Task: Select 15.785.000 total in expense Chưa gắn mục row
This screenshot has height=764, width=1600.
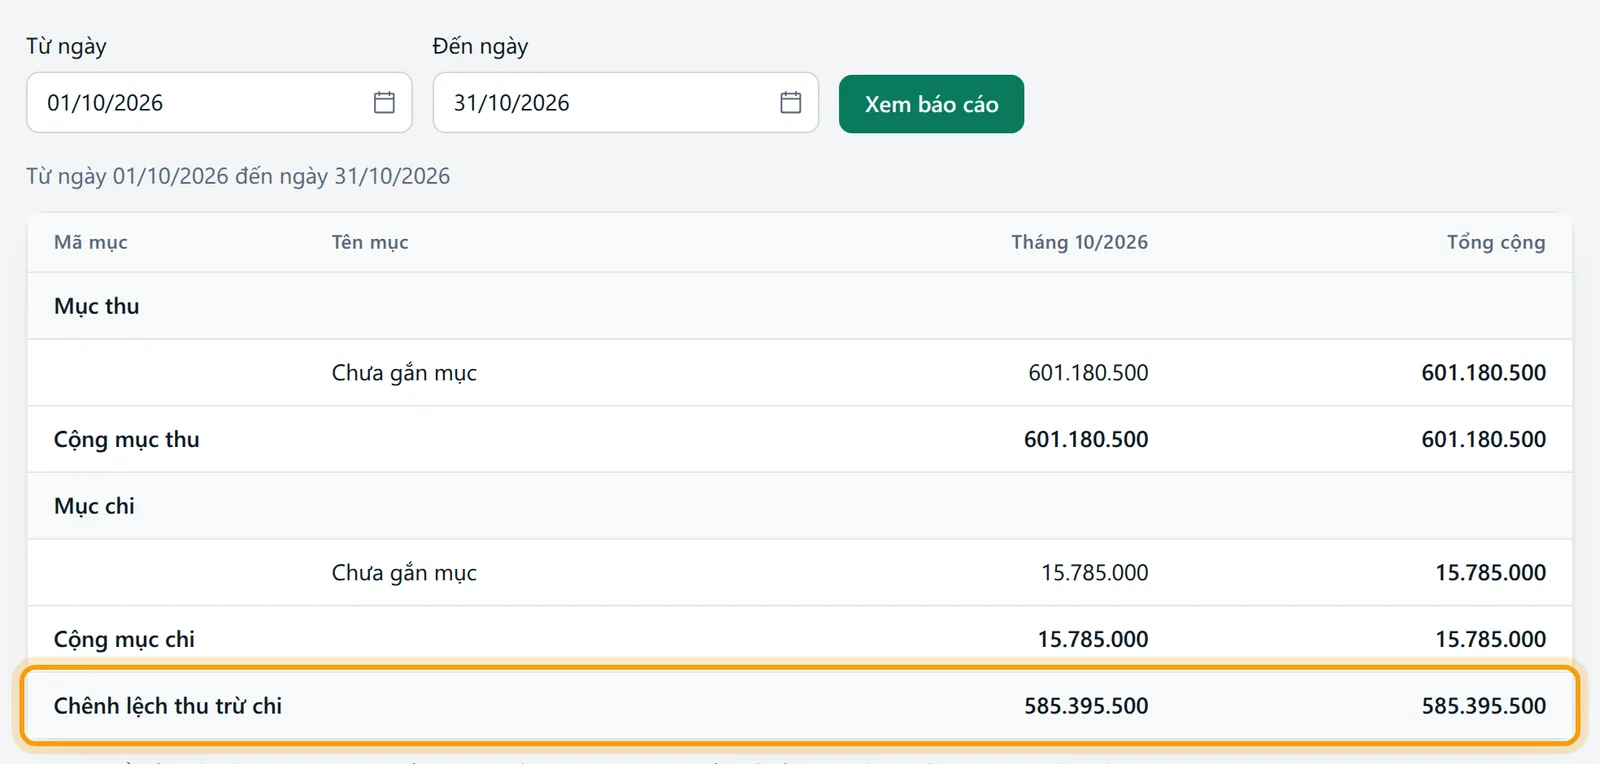Action: click(x=1491, y=572)
